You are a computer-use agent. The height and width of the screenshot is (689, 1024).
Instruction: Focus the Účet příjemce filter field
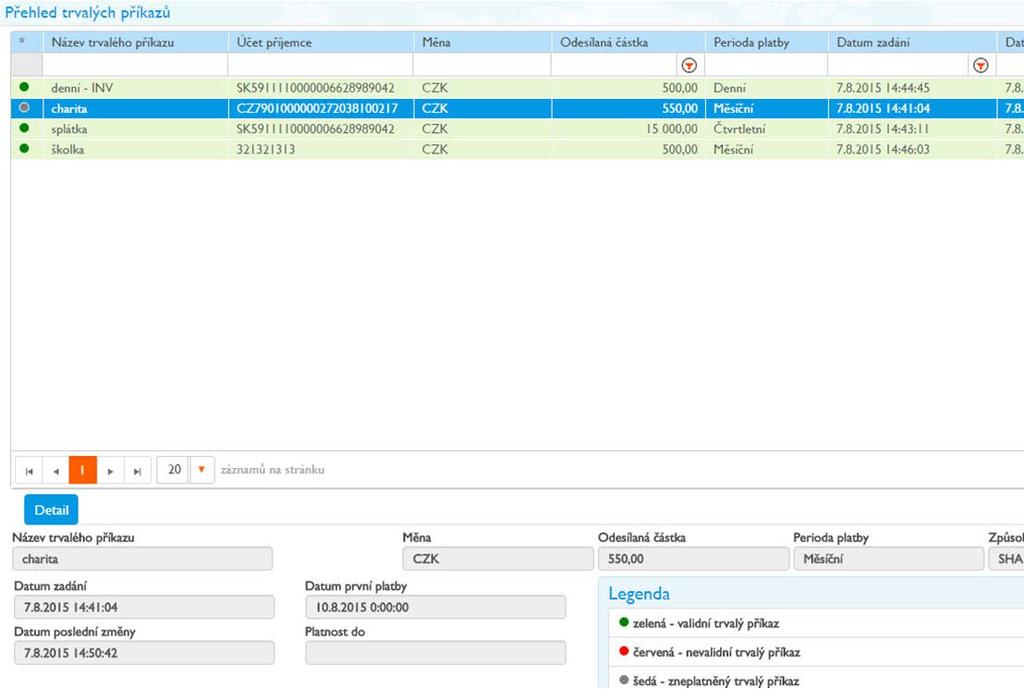coord(321,65)
